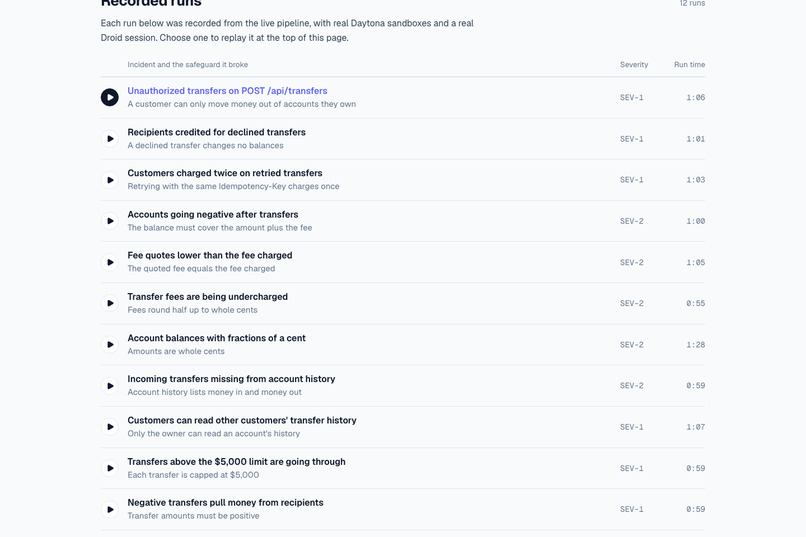This screenshot has height=537, width=806.
Task: Play the Fee quotes lower than fee charged run
Action: coord(109,262)
